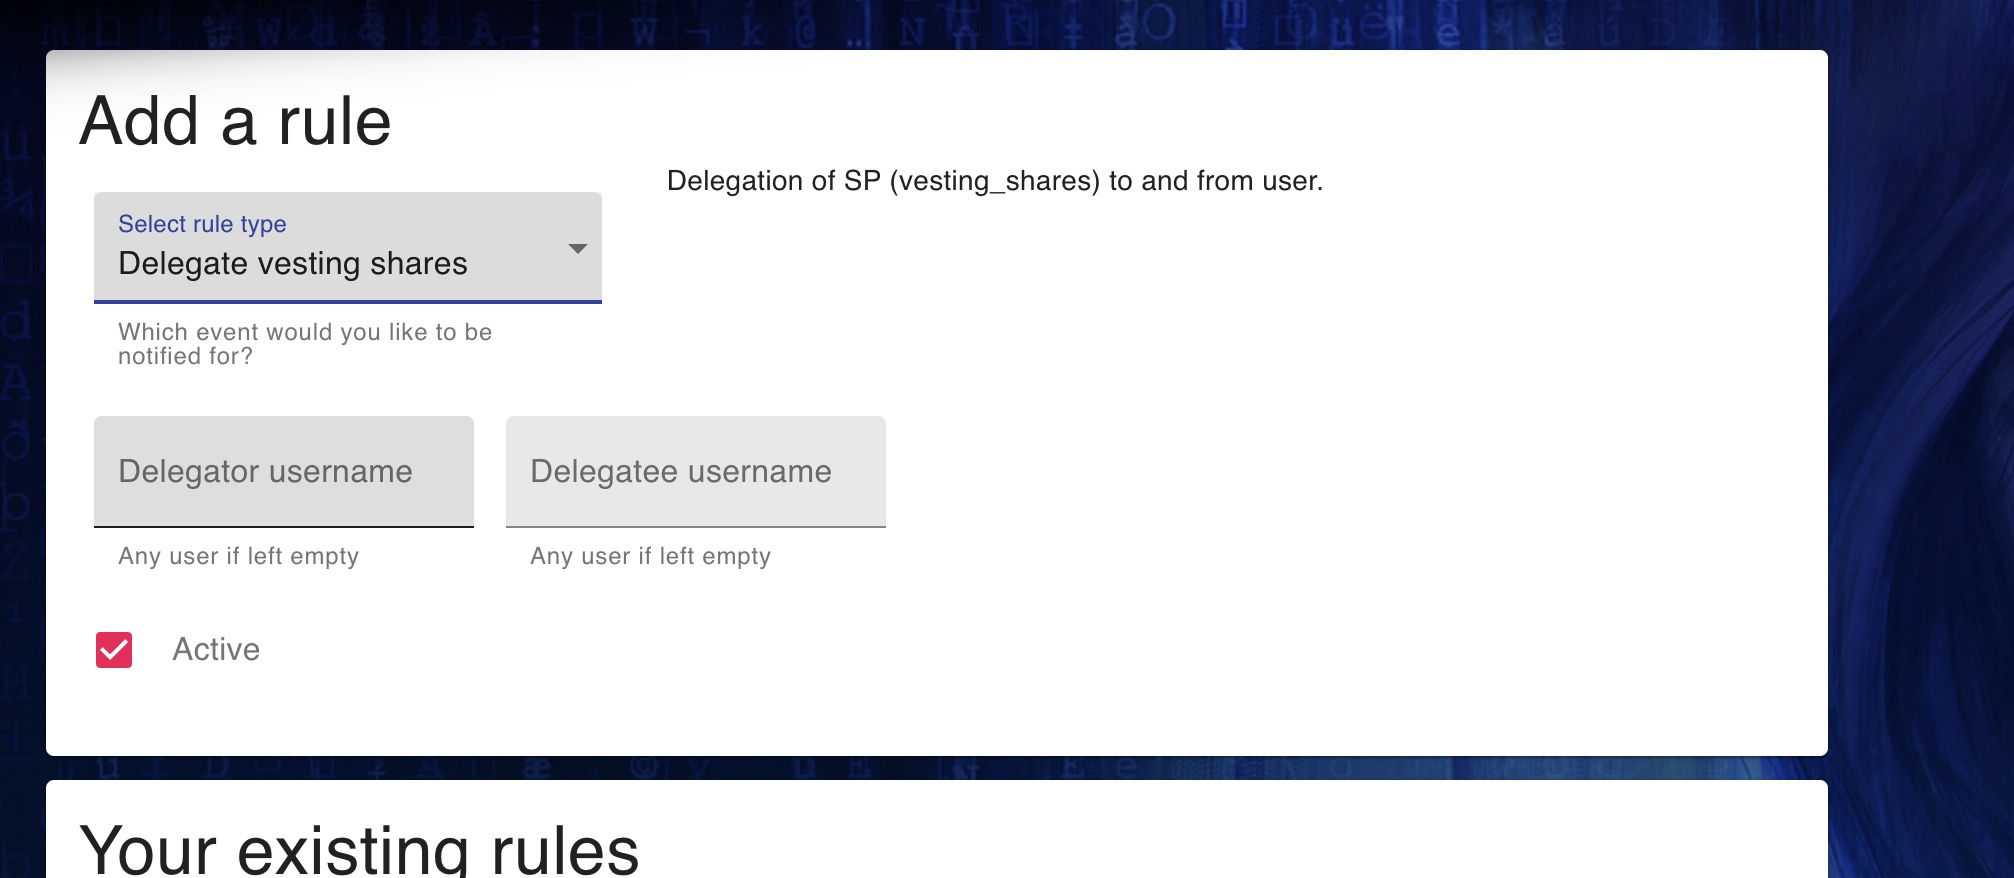Click the 'Delegation of SP (vesting_shares)' description

tap(995, 181)
